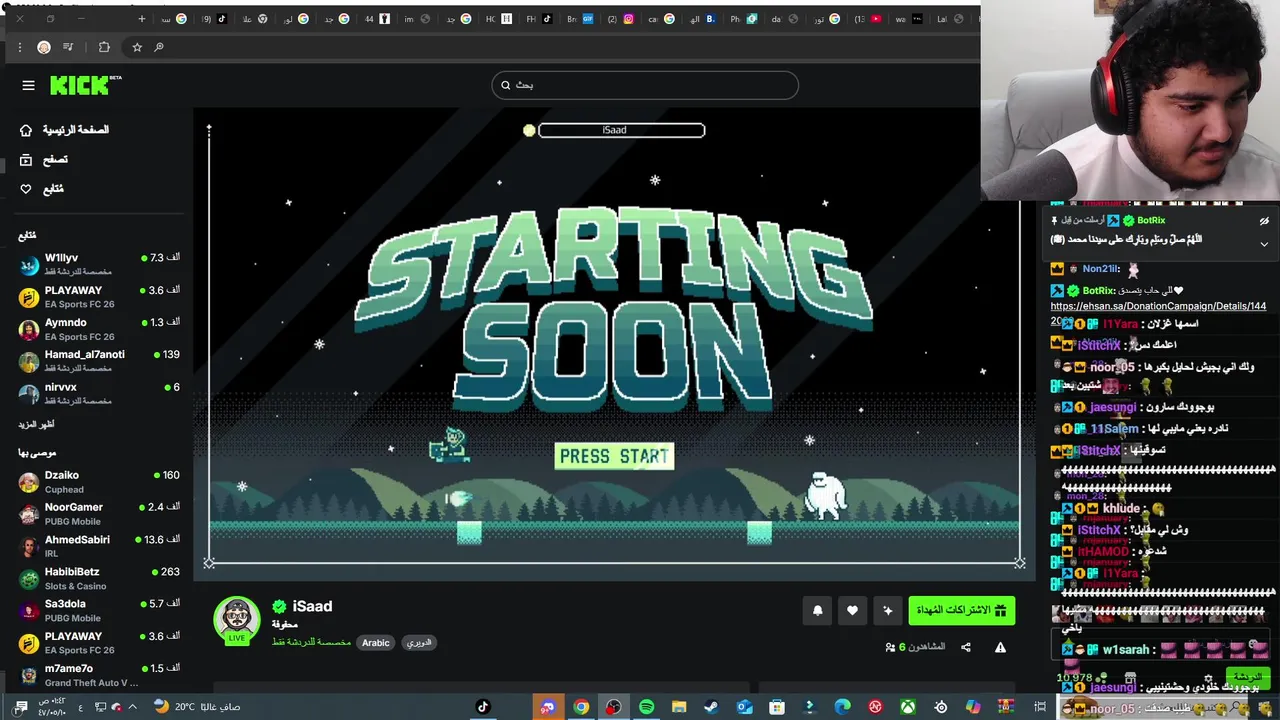The image size is (1280, 720).
Task: Click the KICK logo
Action: 86,85
